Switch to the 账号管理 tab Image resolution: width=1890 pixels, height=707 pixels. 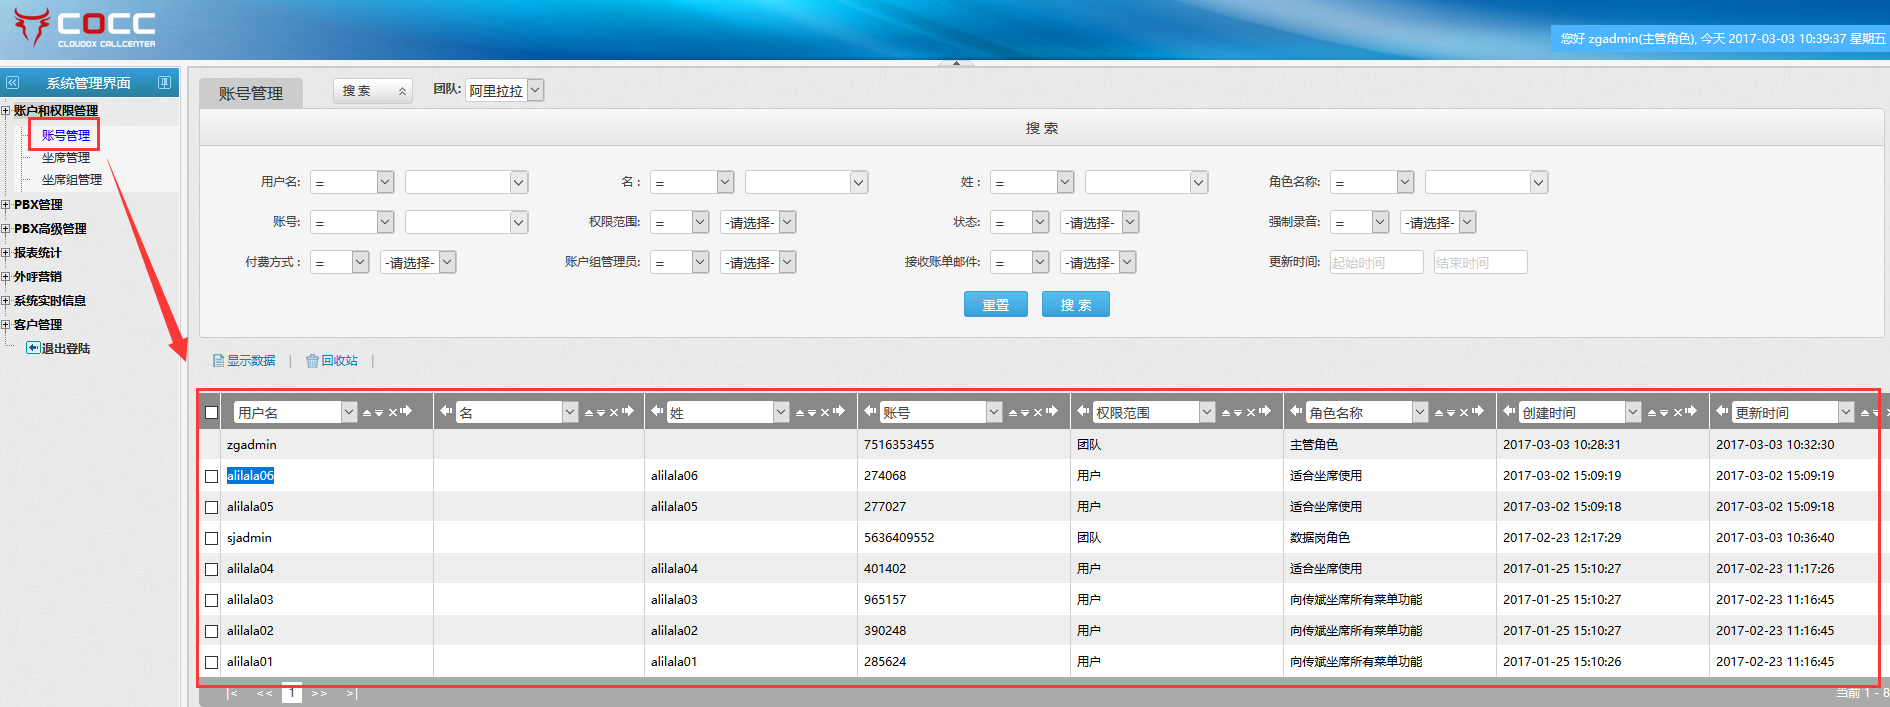pos(251,93)
